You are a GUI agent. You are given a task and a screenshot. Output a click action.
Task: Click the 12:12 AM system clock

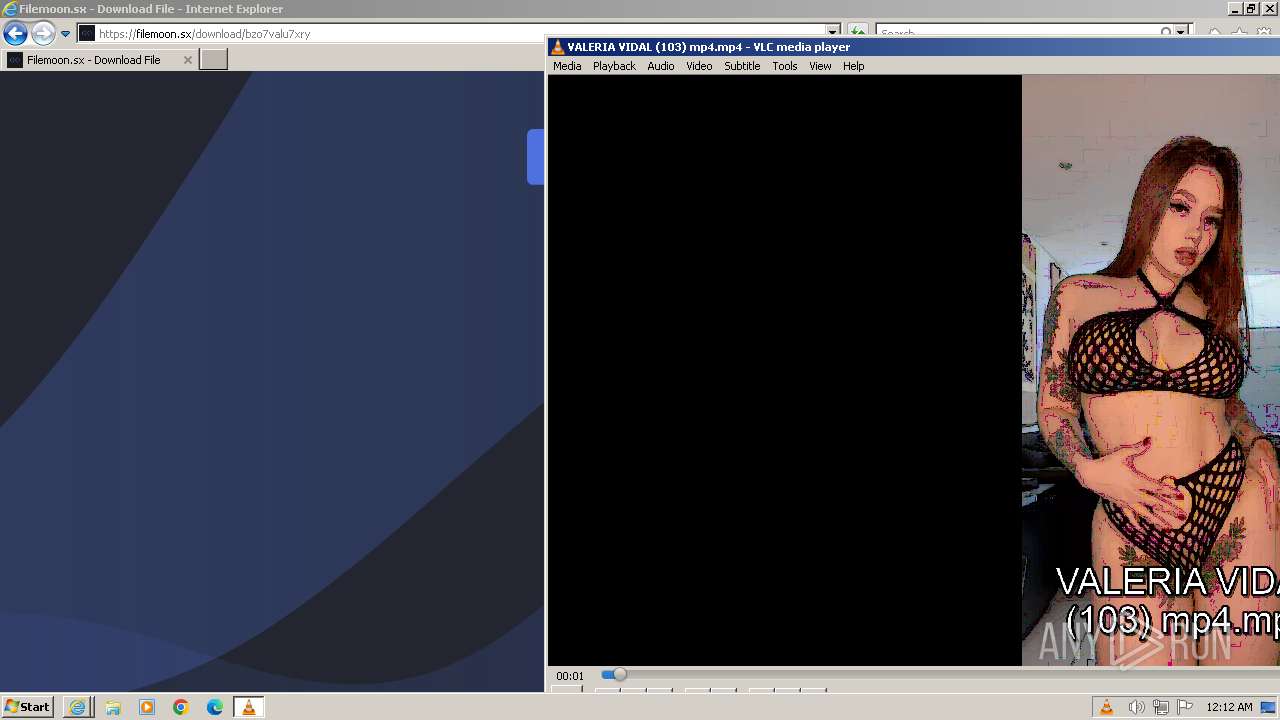pos(1229,707)
